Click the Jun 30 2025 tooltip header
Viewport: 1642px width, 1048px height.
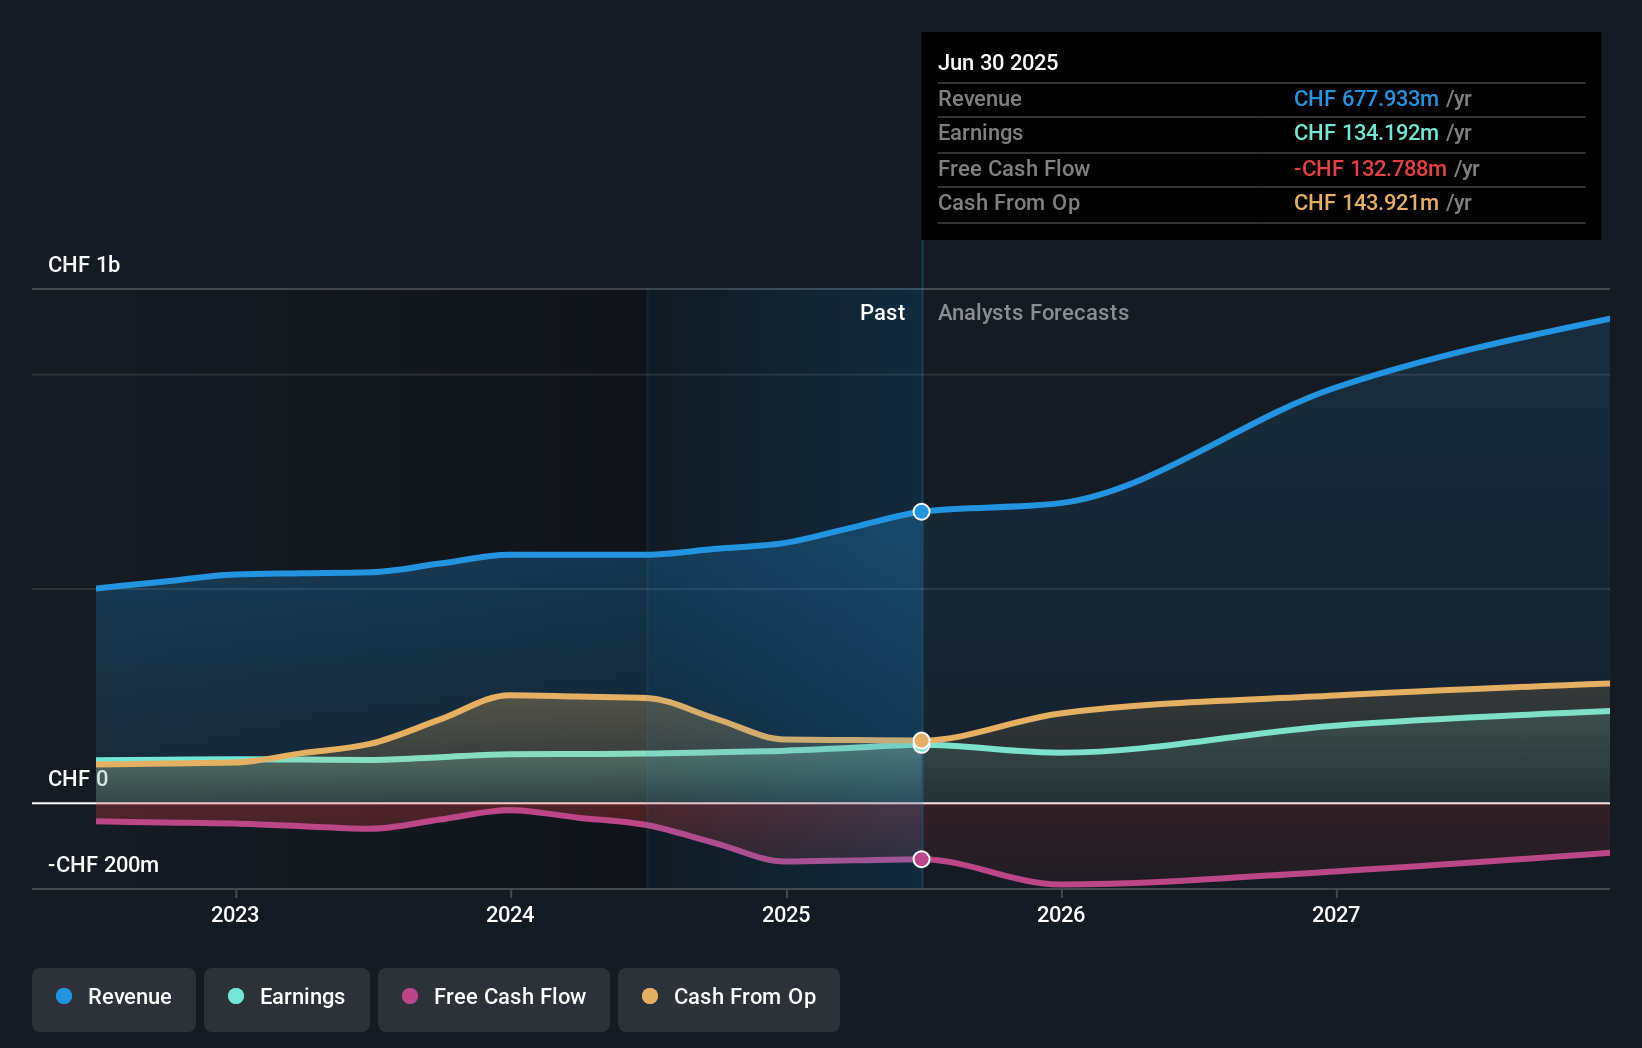pyautogui.click(x=998, y=62)
